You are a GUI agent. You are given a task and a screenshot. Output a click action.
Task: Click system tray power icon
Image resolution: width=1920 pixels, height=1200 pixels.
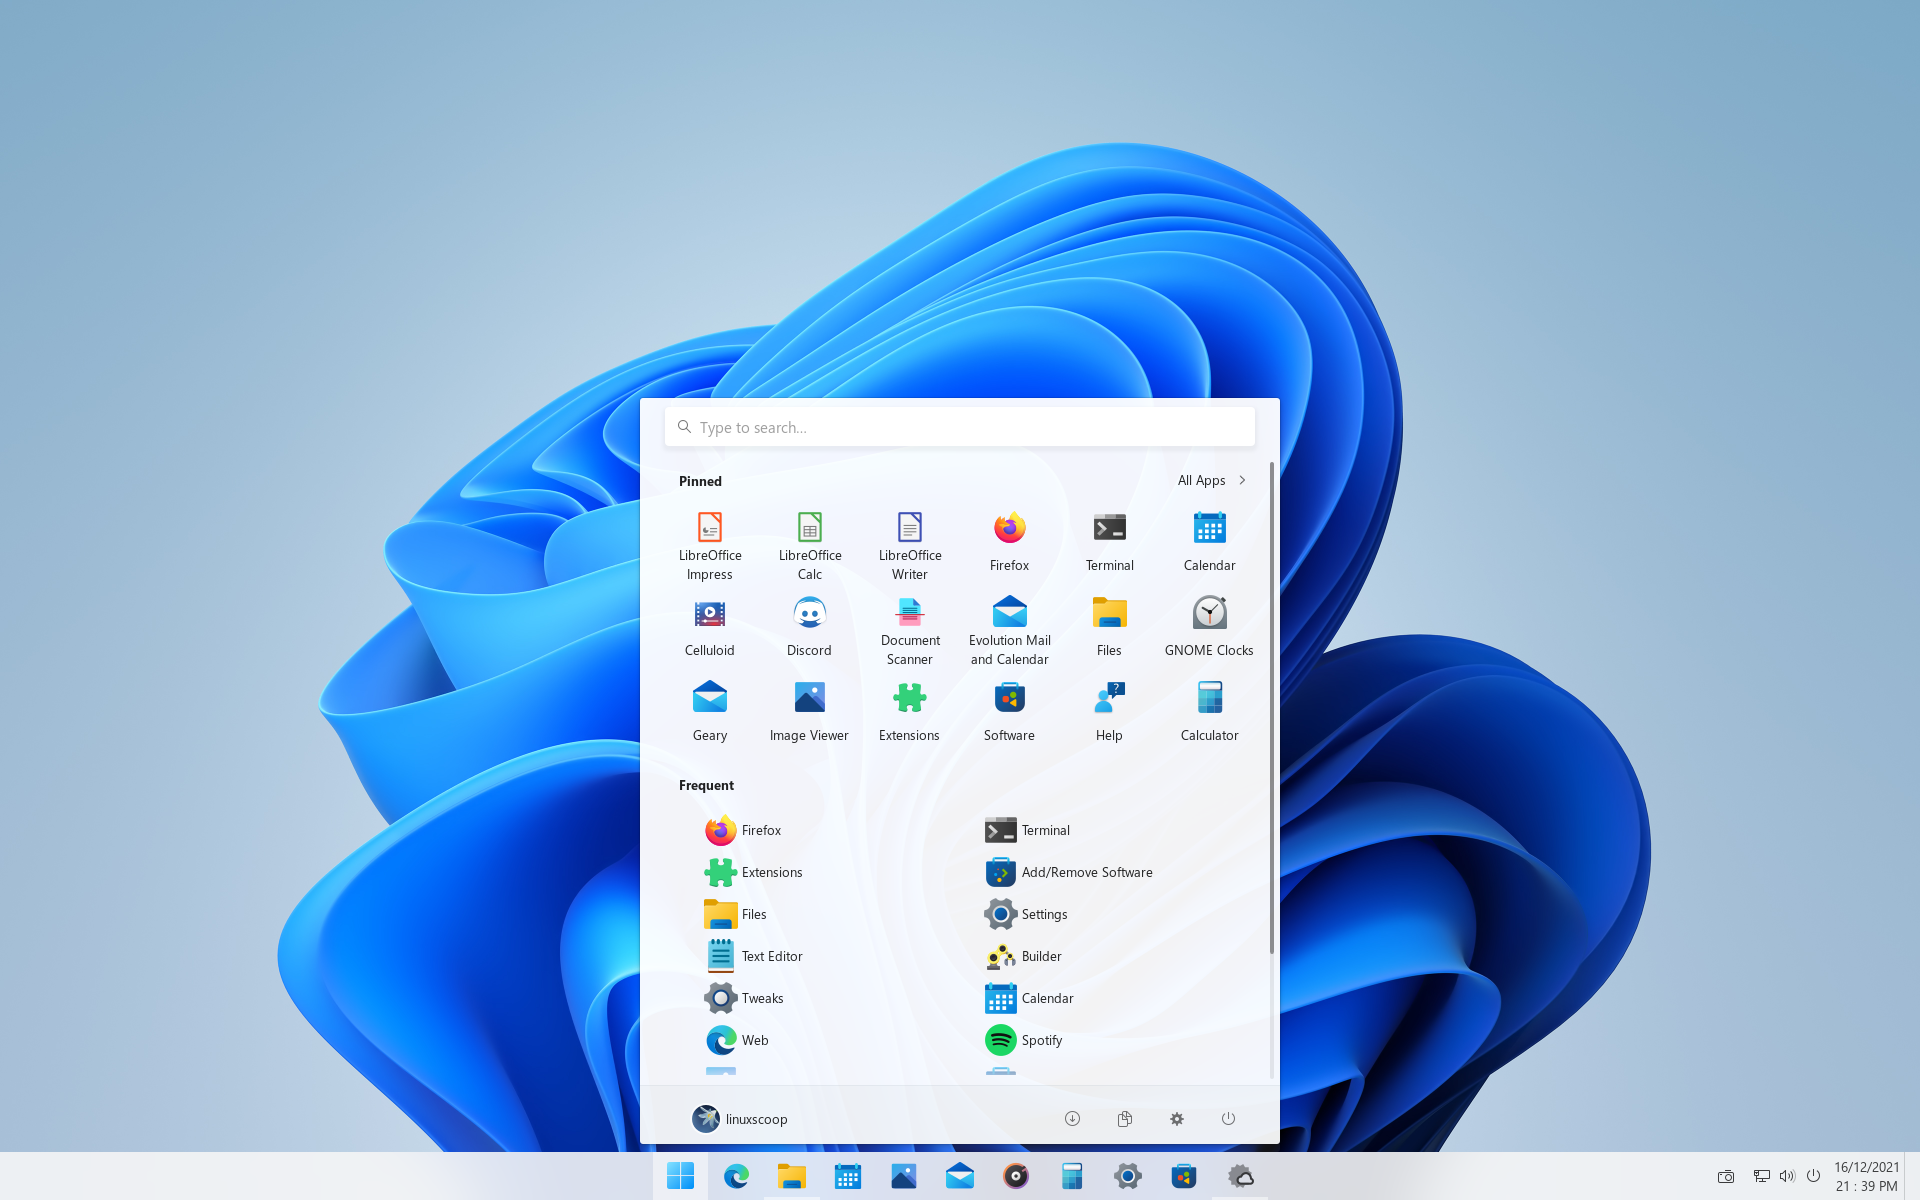coord(1813,1176)
